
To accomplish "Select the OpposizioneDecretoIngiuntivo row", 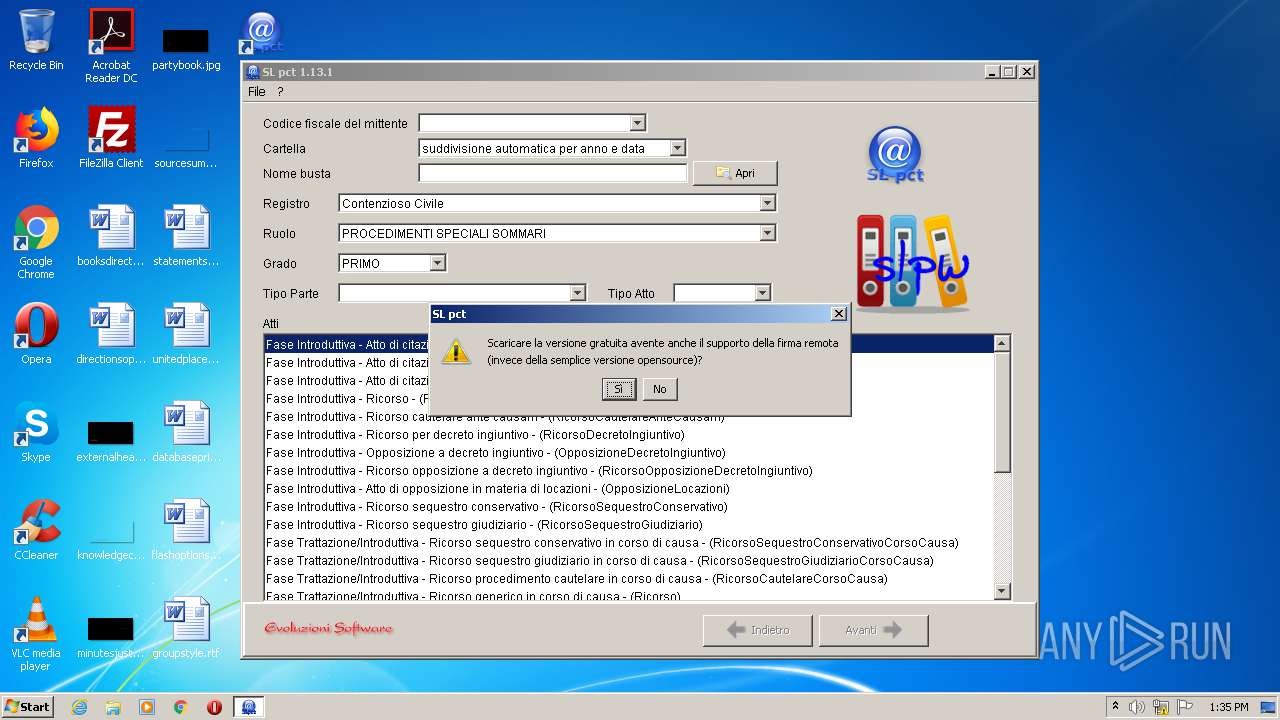I will coord(629,453).
